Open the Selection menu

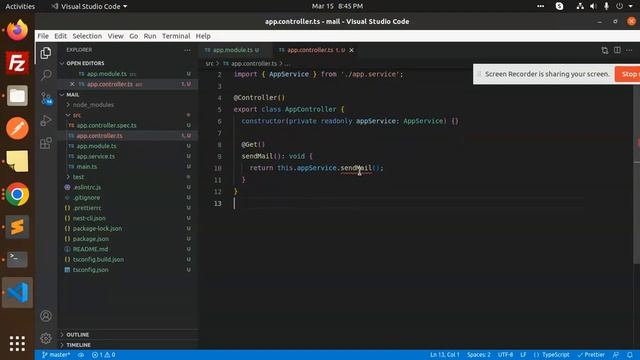pos(87,36)
